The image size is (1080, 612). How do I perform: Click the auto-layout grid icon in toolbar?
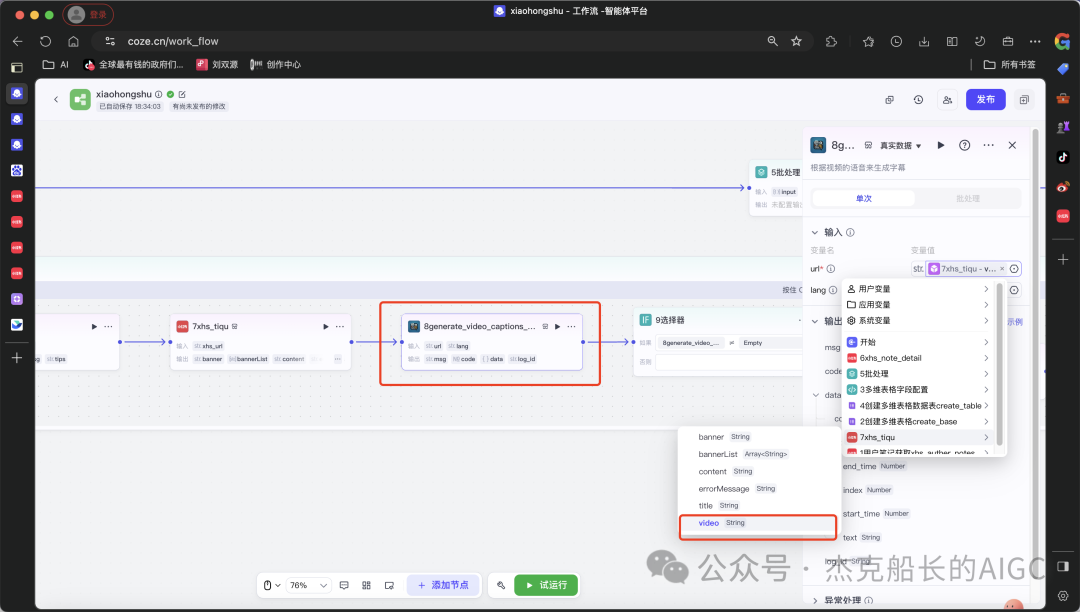pos(366,585)
